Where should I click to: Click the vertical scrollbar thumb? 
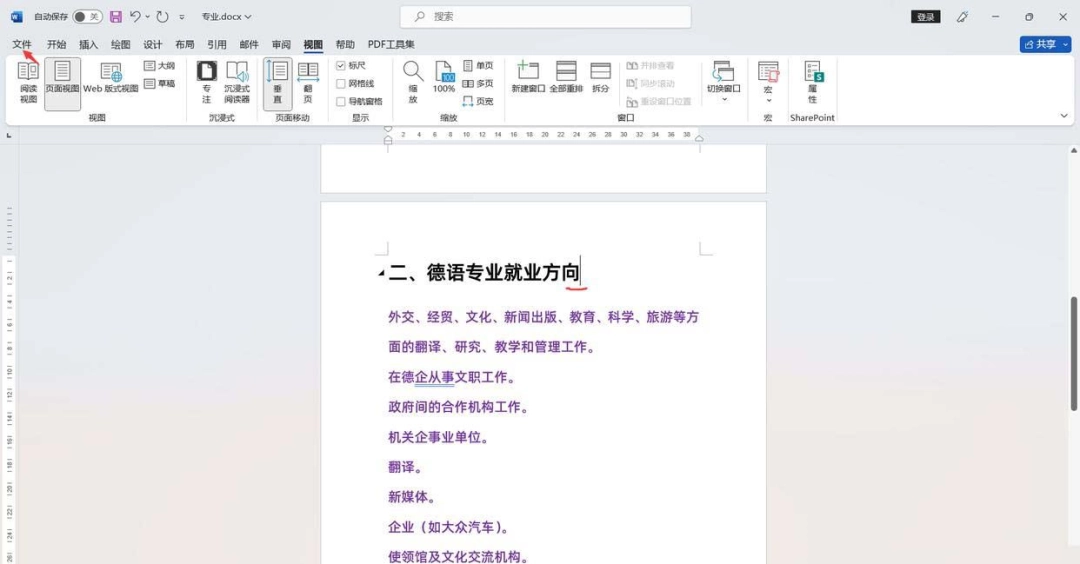click(x=1073, y=353)
